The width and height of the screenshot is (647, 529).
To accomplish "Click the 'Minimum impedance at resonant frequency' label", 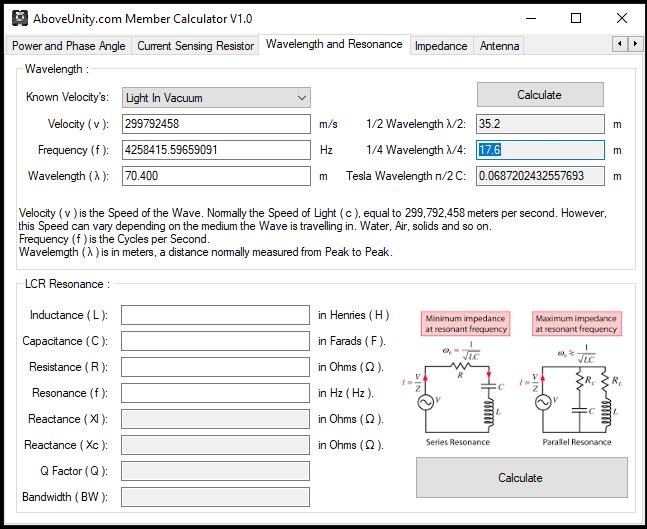I will [x=465, y=324].
